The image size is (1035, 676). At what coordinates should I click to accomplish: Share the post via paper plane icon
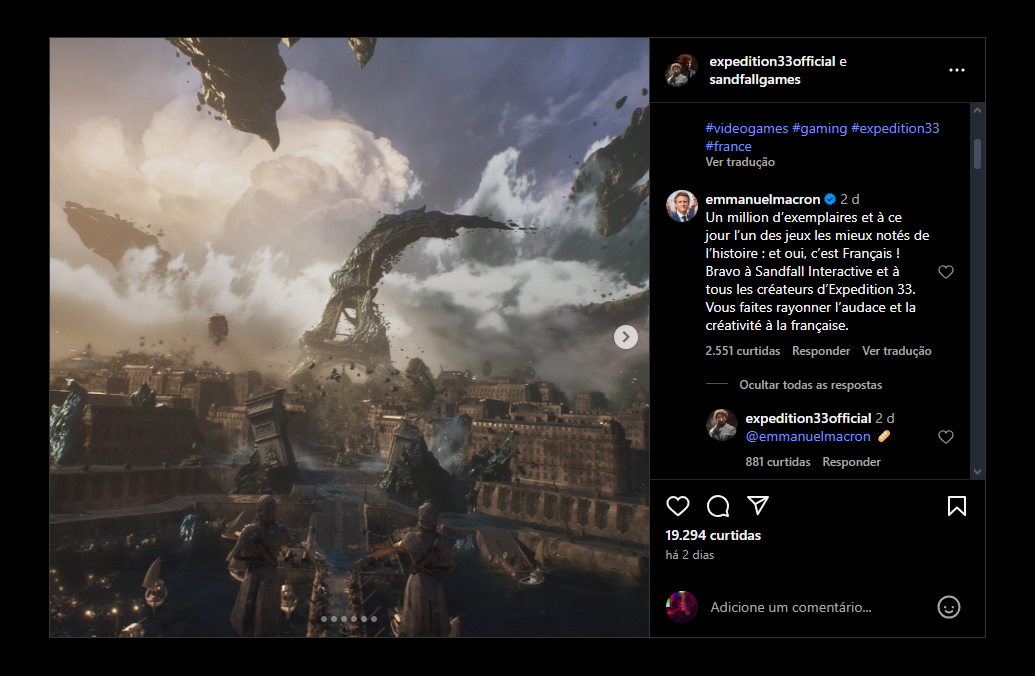(x=758, y=506)
